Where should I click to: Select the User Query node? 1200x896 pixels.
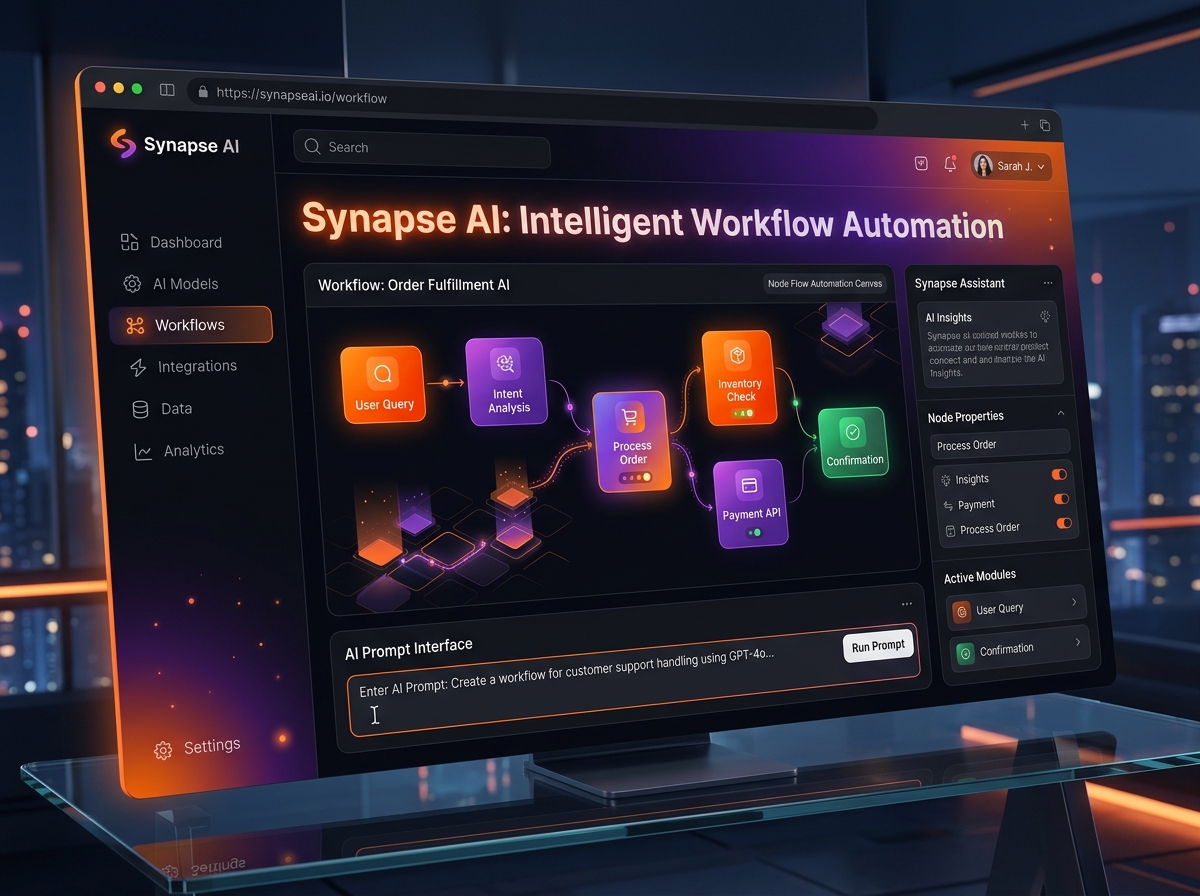[x=383, y=384]
